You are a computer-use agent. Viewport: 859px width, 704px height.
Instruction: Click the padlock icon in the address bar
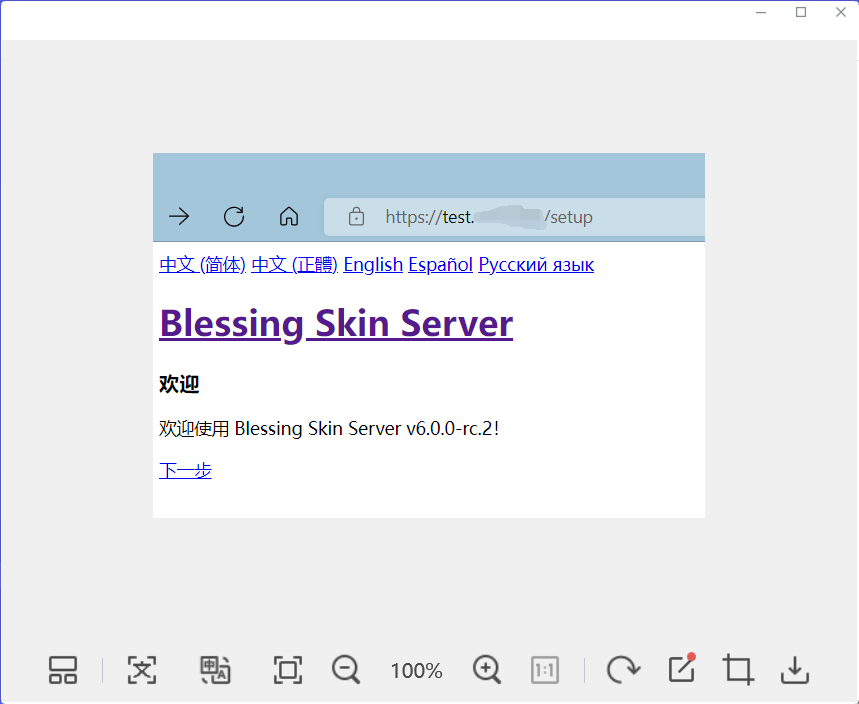(356, 217)
